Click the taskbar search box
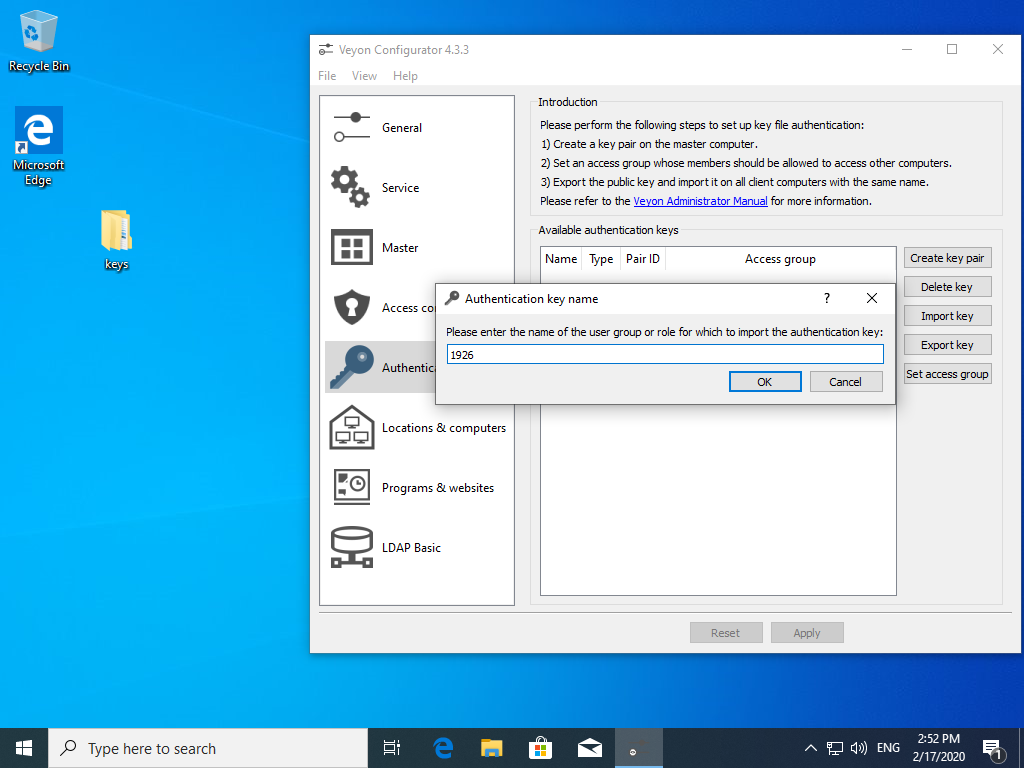 208,748
